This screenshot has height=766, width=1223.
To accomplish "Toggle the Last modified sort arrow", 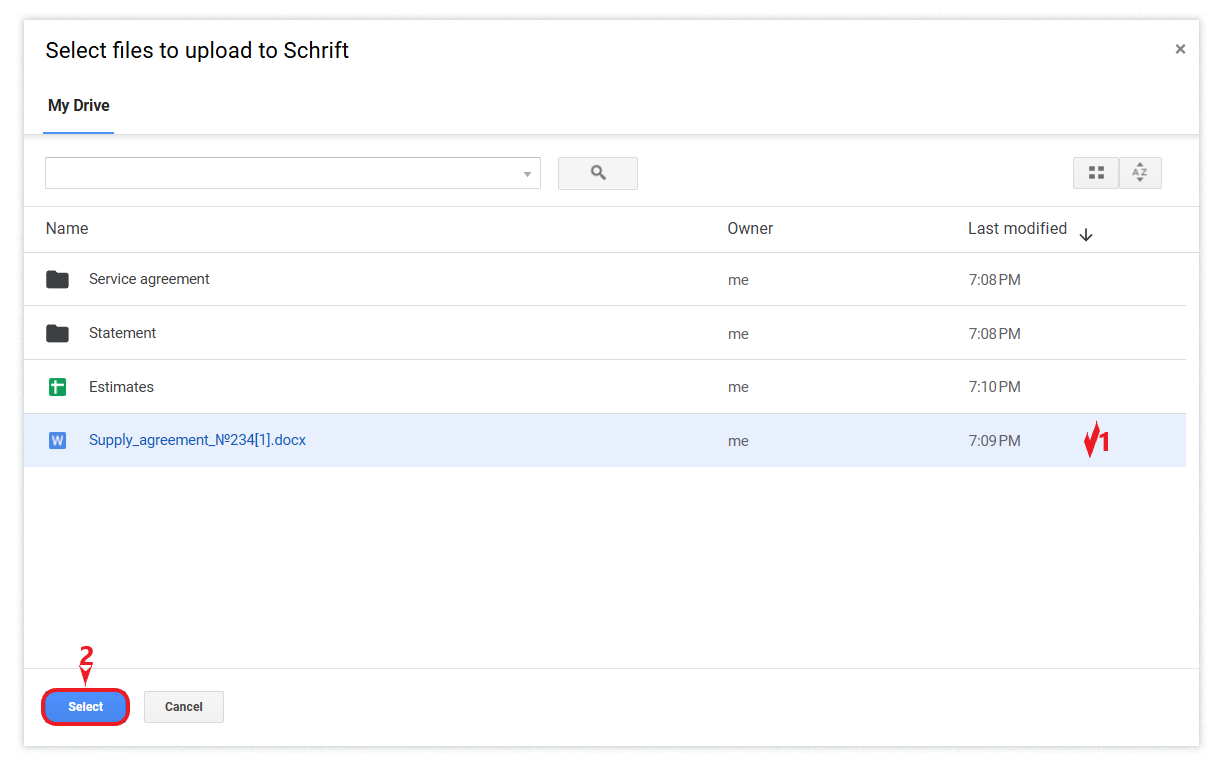I will click(1086, 235).
